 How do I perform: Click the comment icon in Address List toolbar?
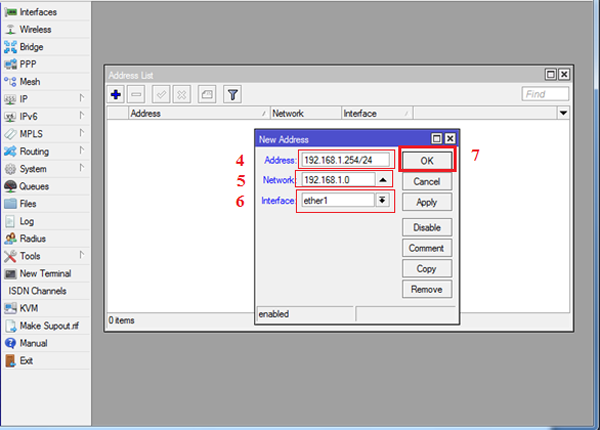click(207, 94)
